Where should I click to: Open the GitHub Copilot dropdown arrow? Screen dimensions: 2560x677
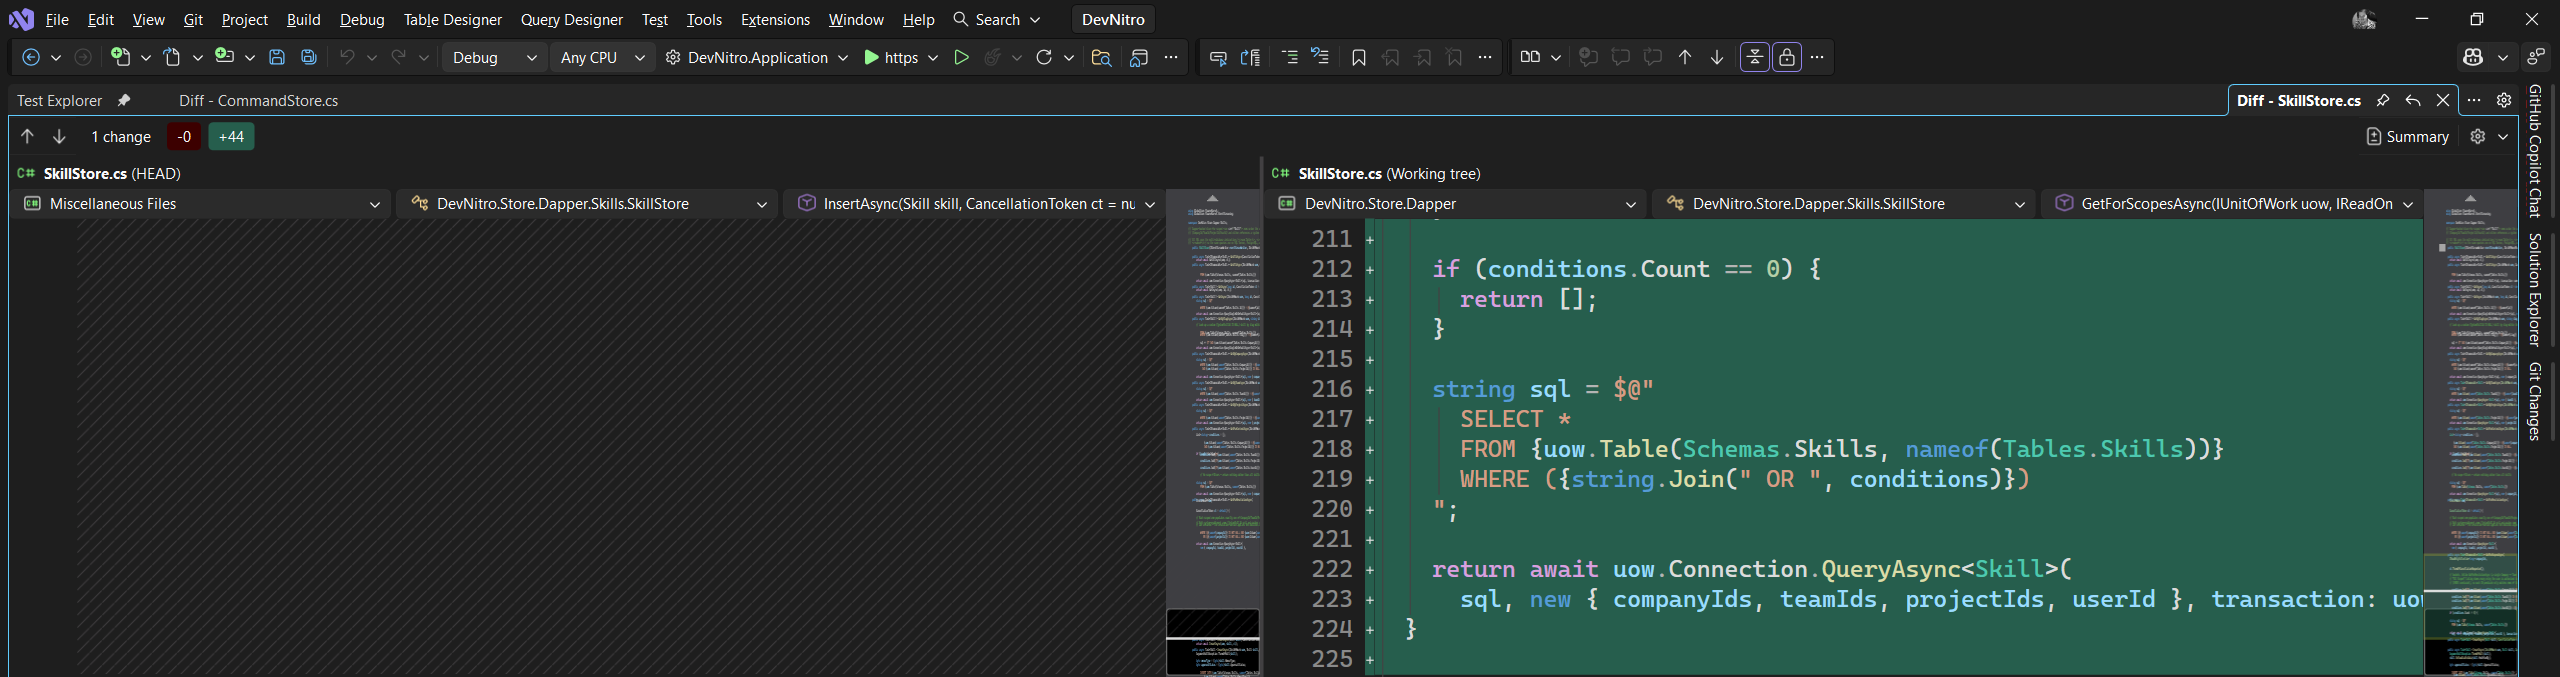[2503, 58]
